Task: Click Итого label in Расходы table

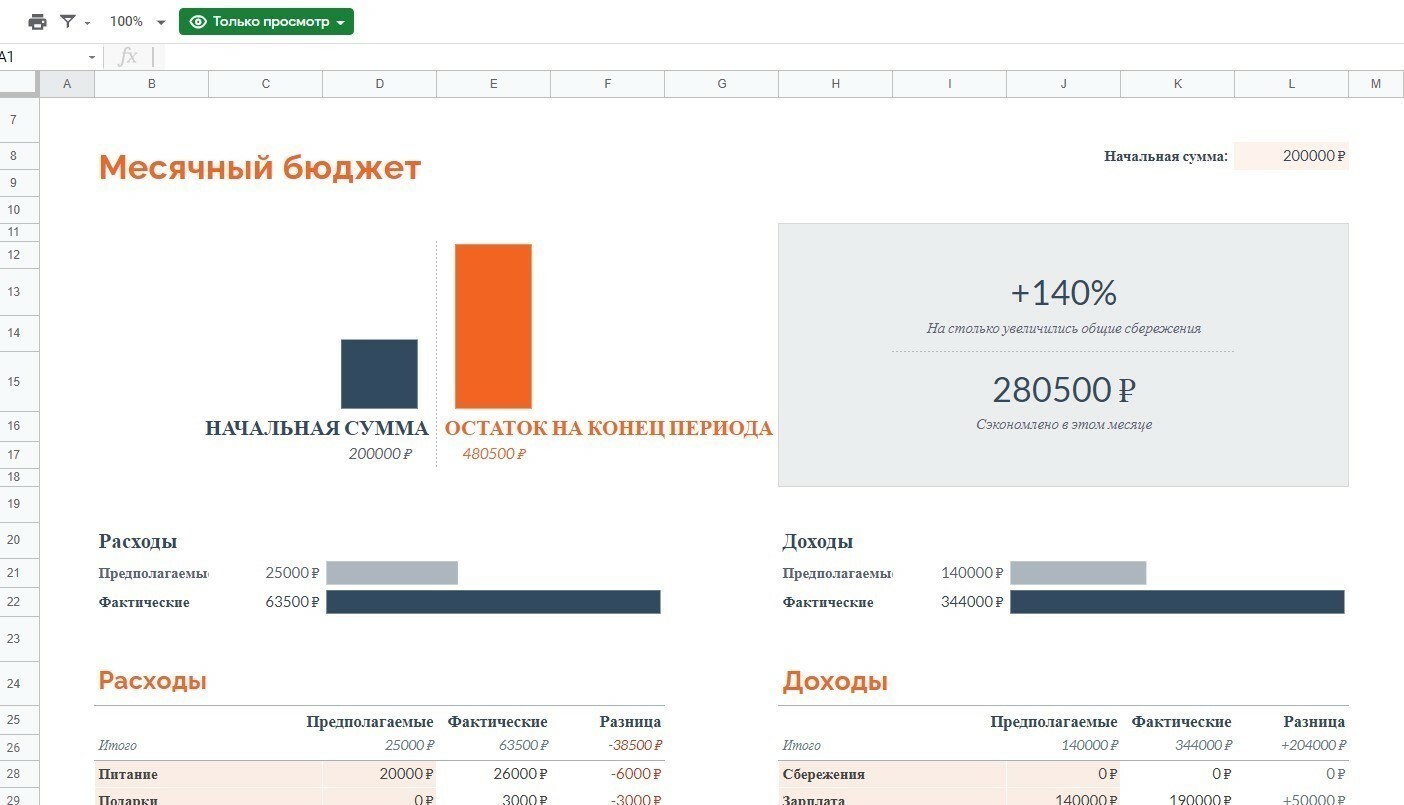Action: tap(117, 745)
